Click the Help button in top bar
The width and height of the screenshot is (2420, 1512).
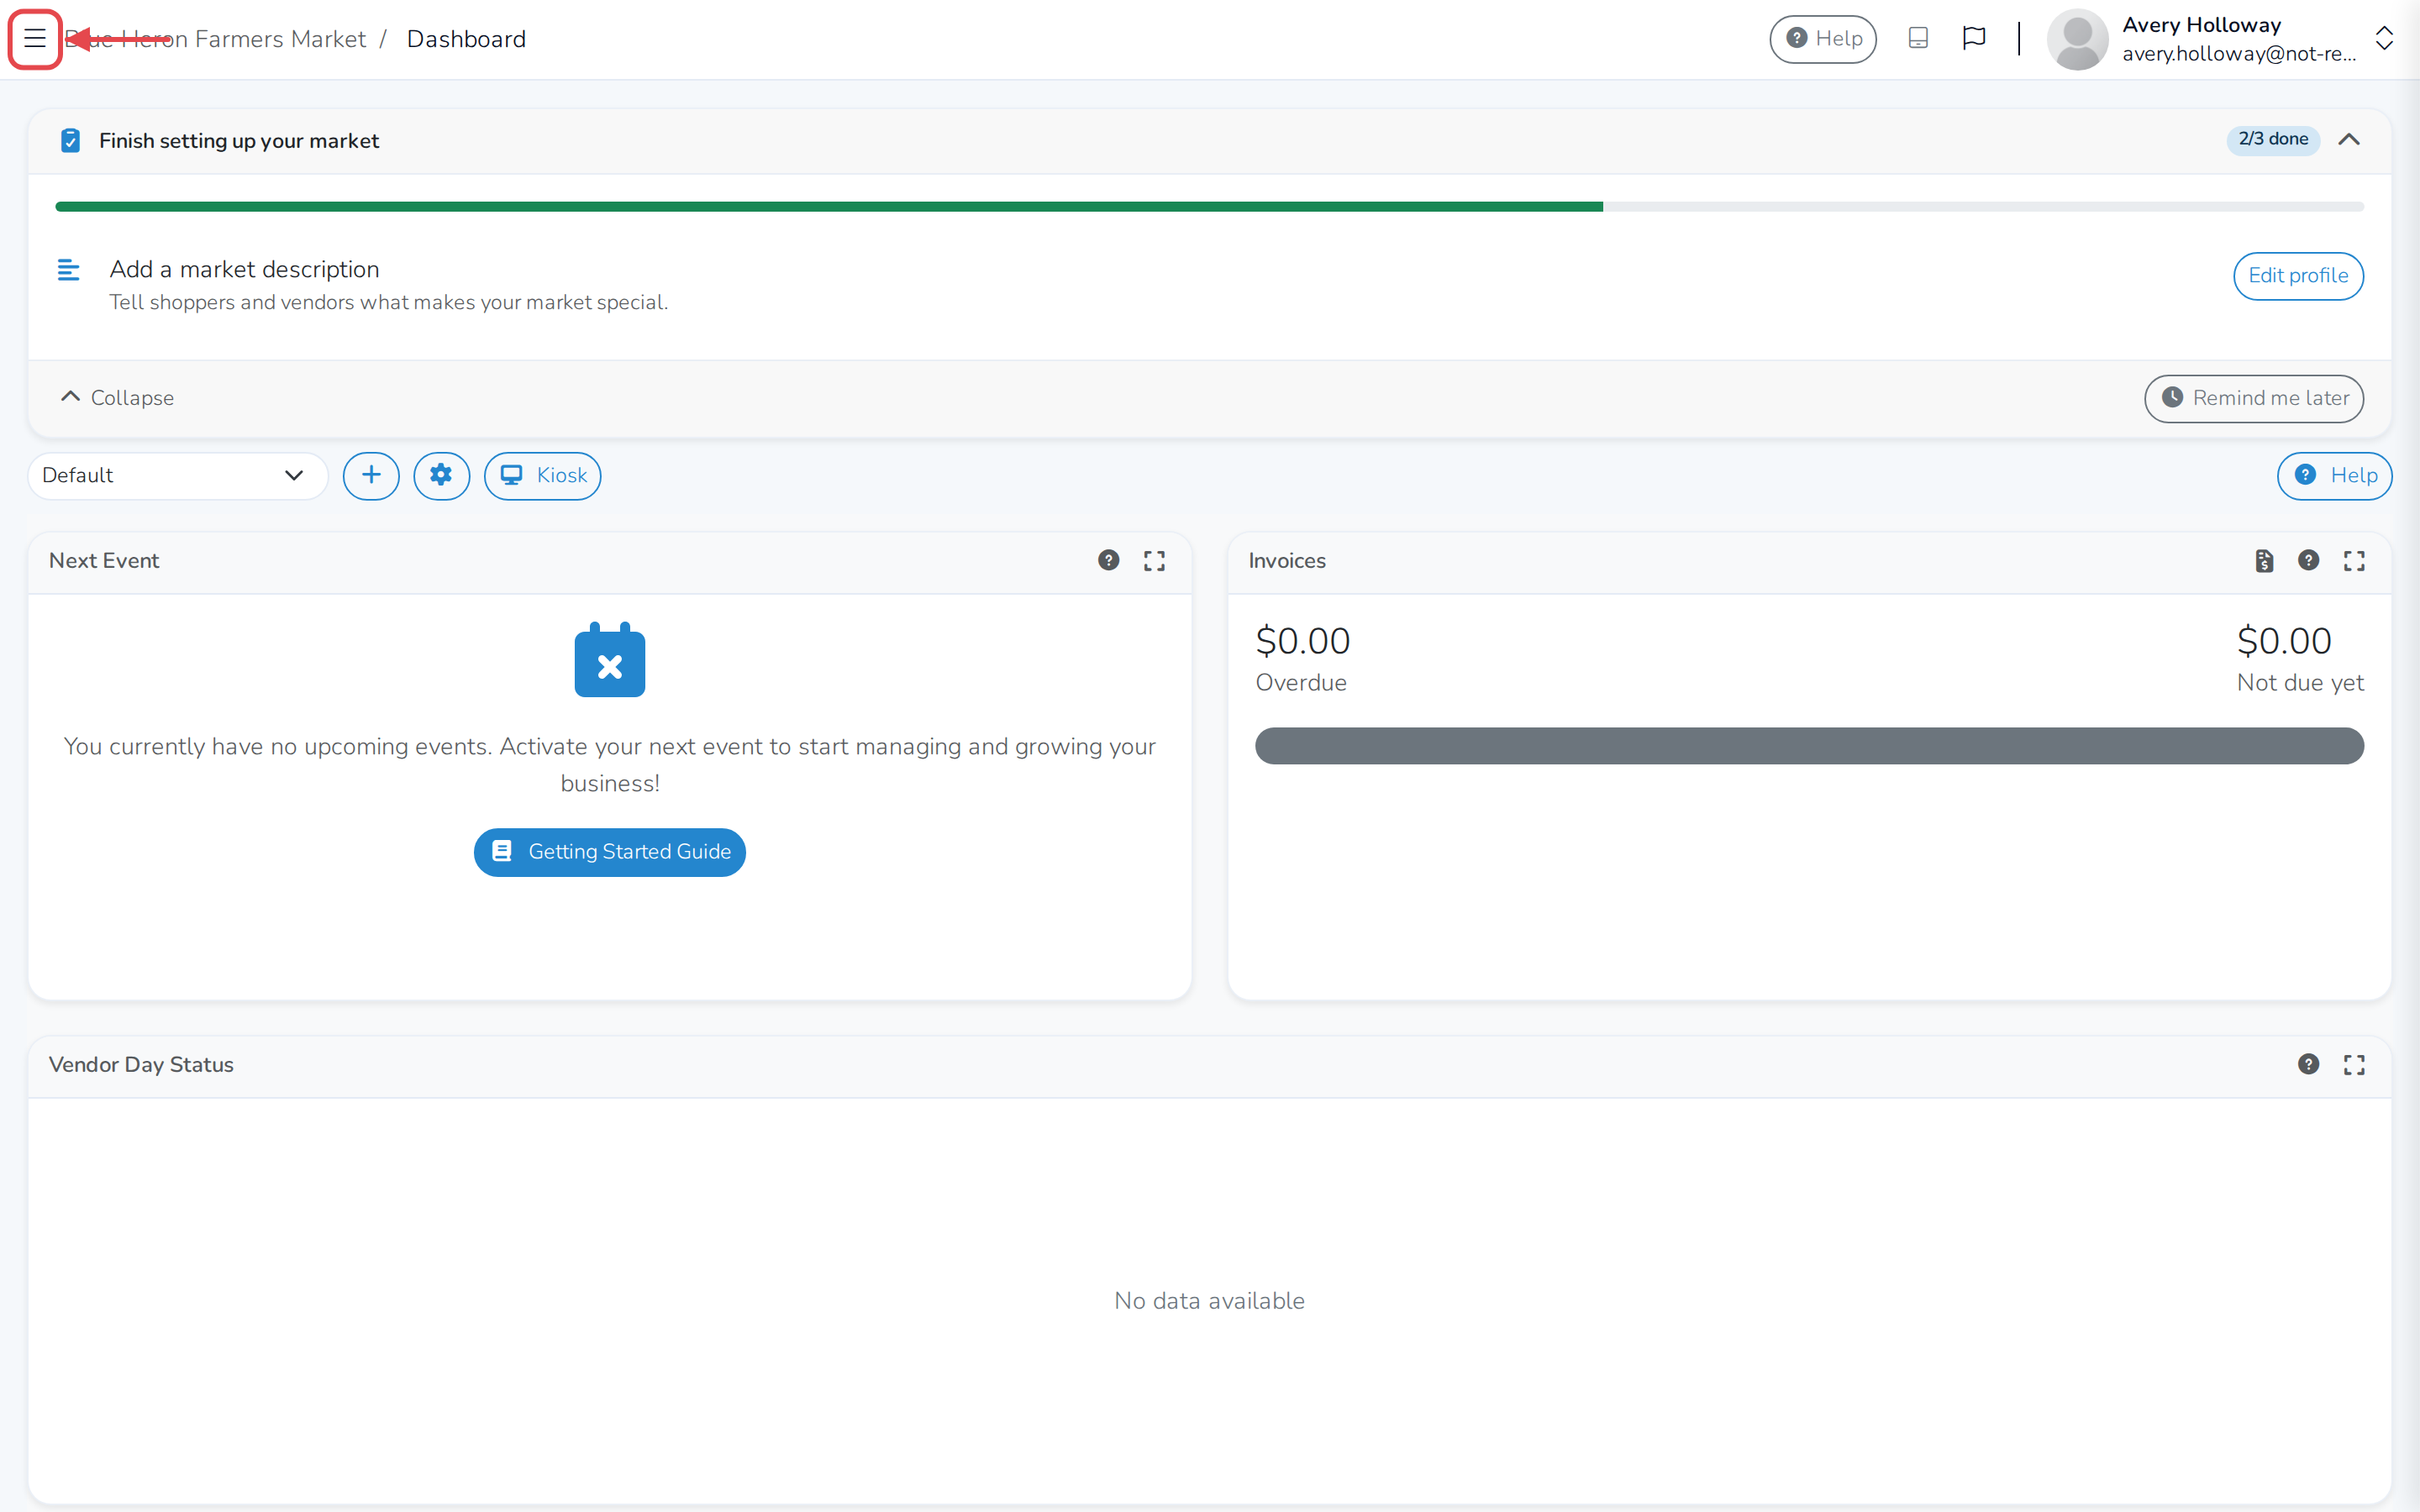[1822, 39]
